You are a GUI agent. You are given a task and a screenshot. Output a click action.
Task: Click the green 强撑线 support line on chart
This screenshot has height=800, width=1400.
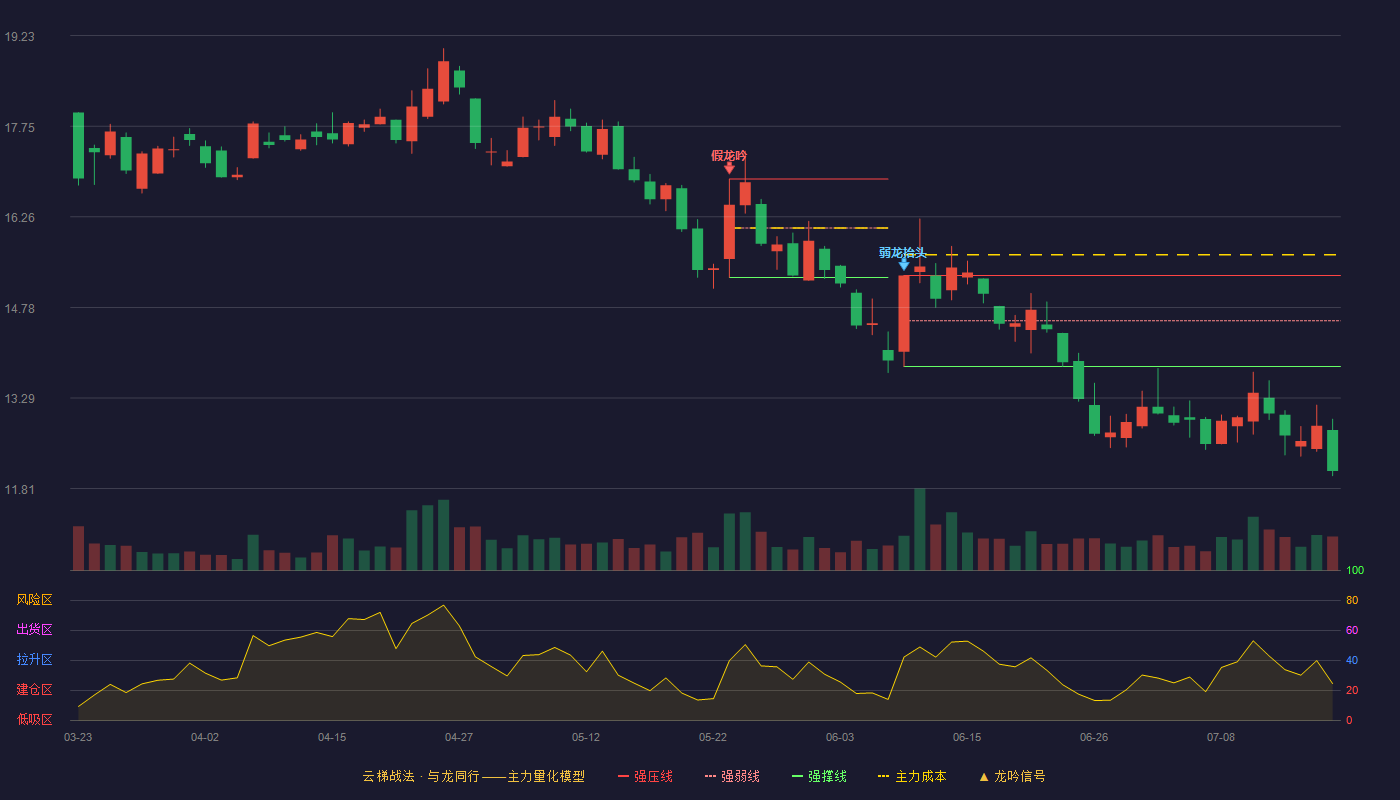tap(1122, 367)
